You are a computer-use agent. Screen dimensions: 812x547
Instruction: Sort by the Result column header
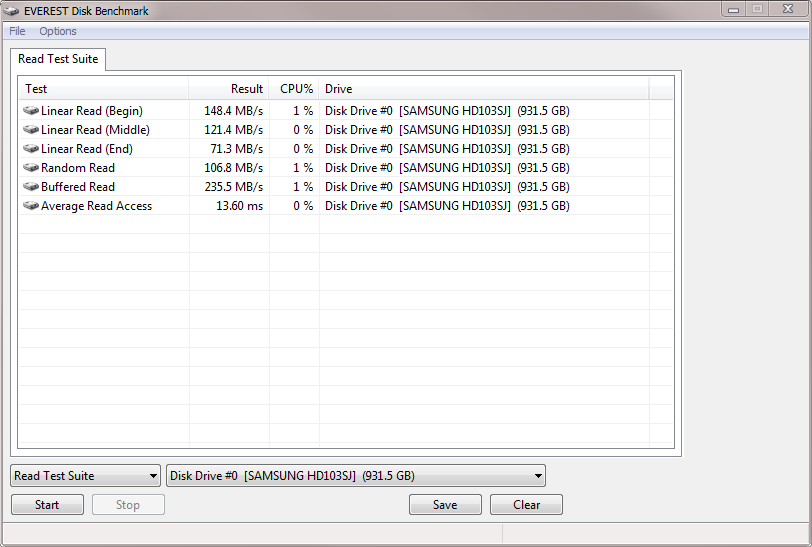tap(229, 89)
